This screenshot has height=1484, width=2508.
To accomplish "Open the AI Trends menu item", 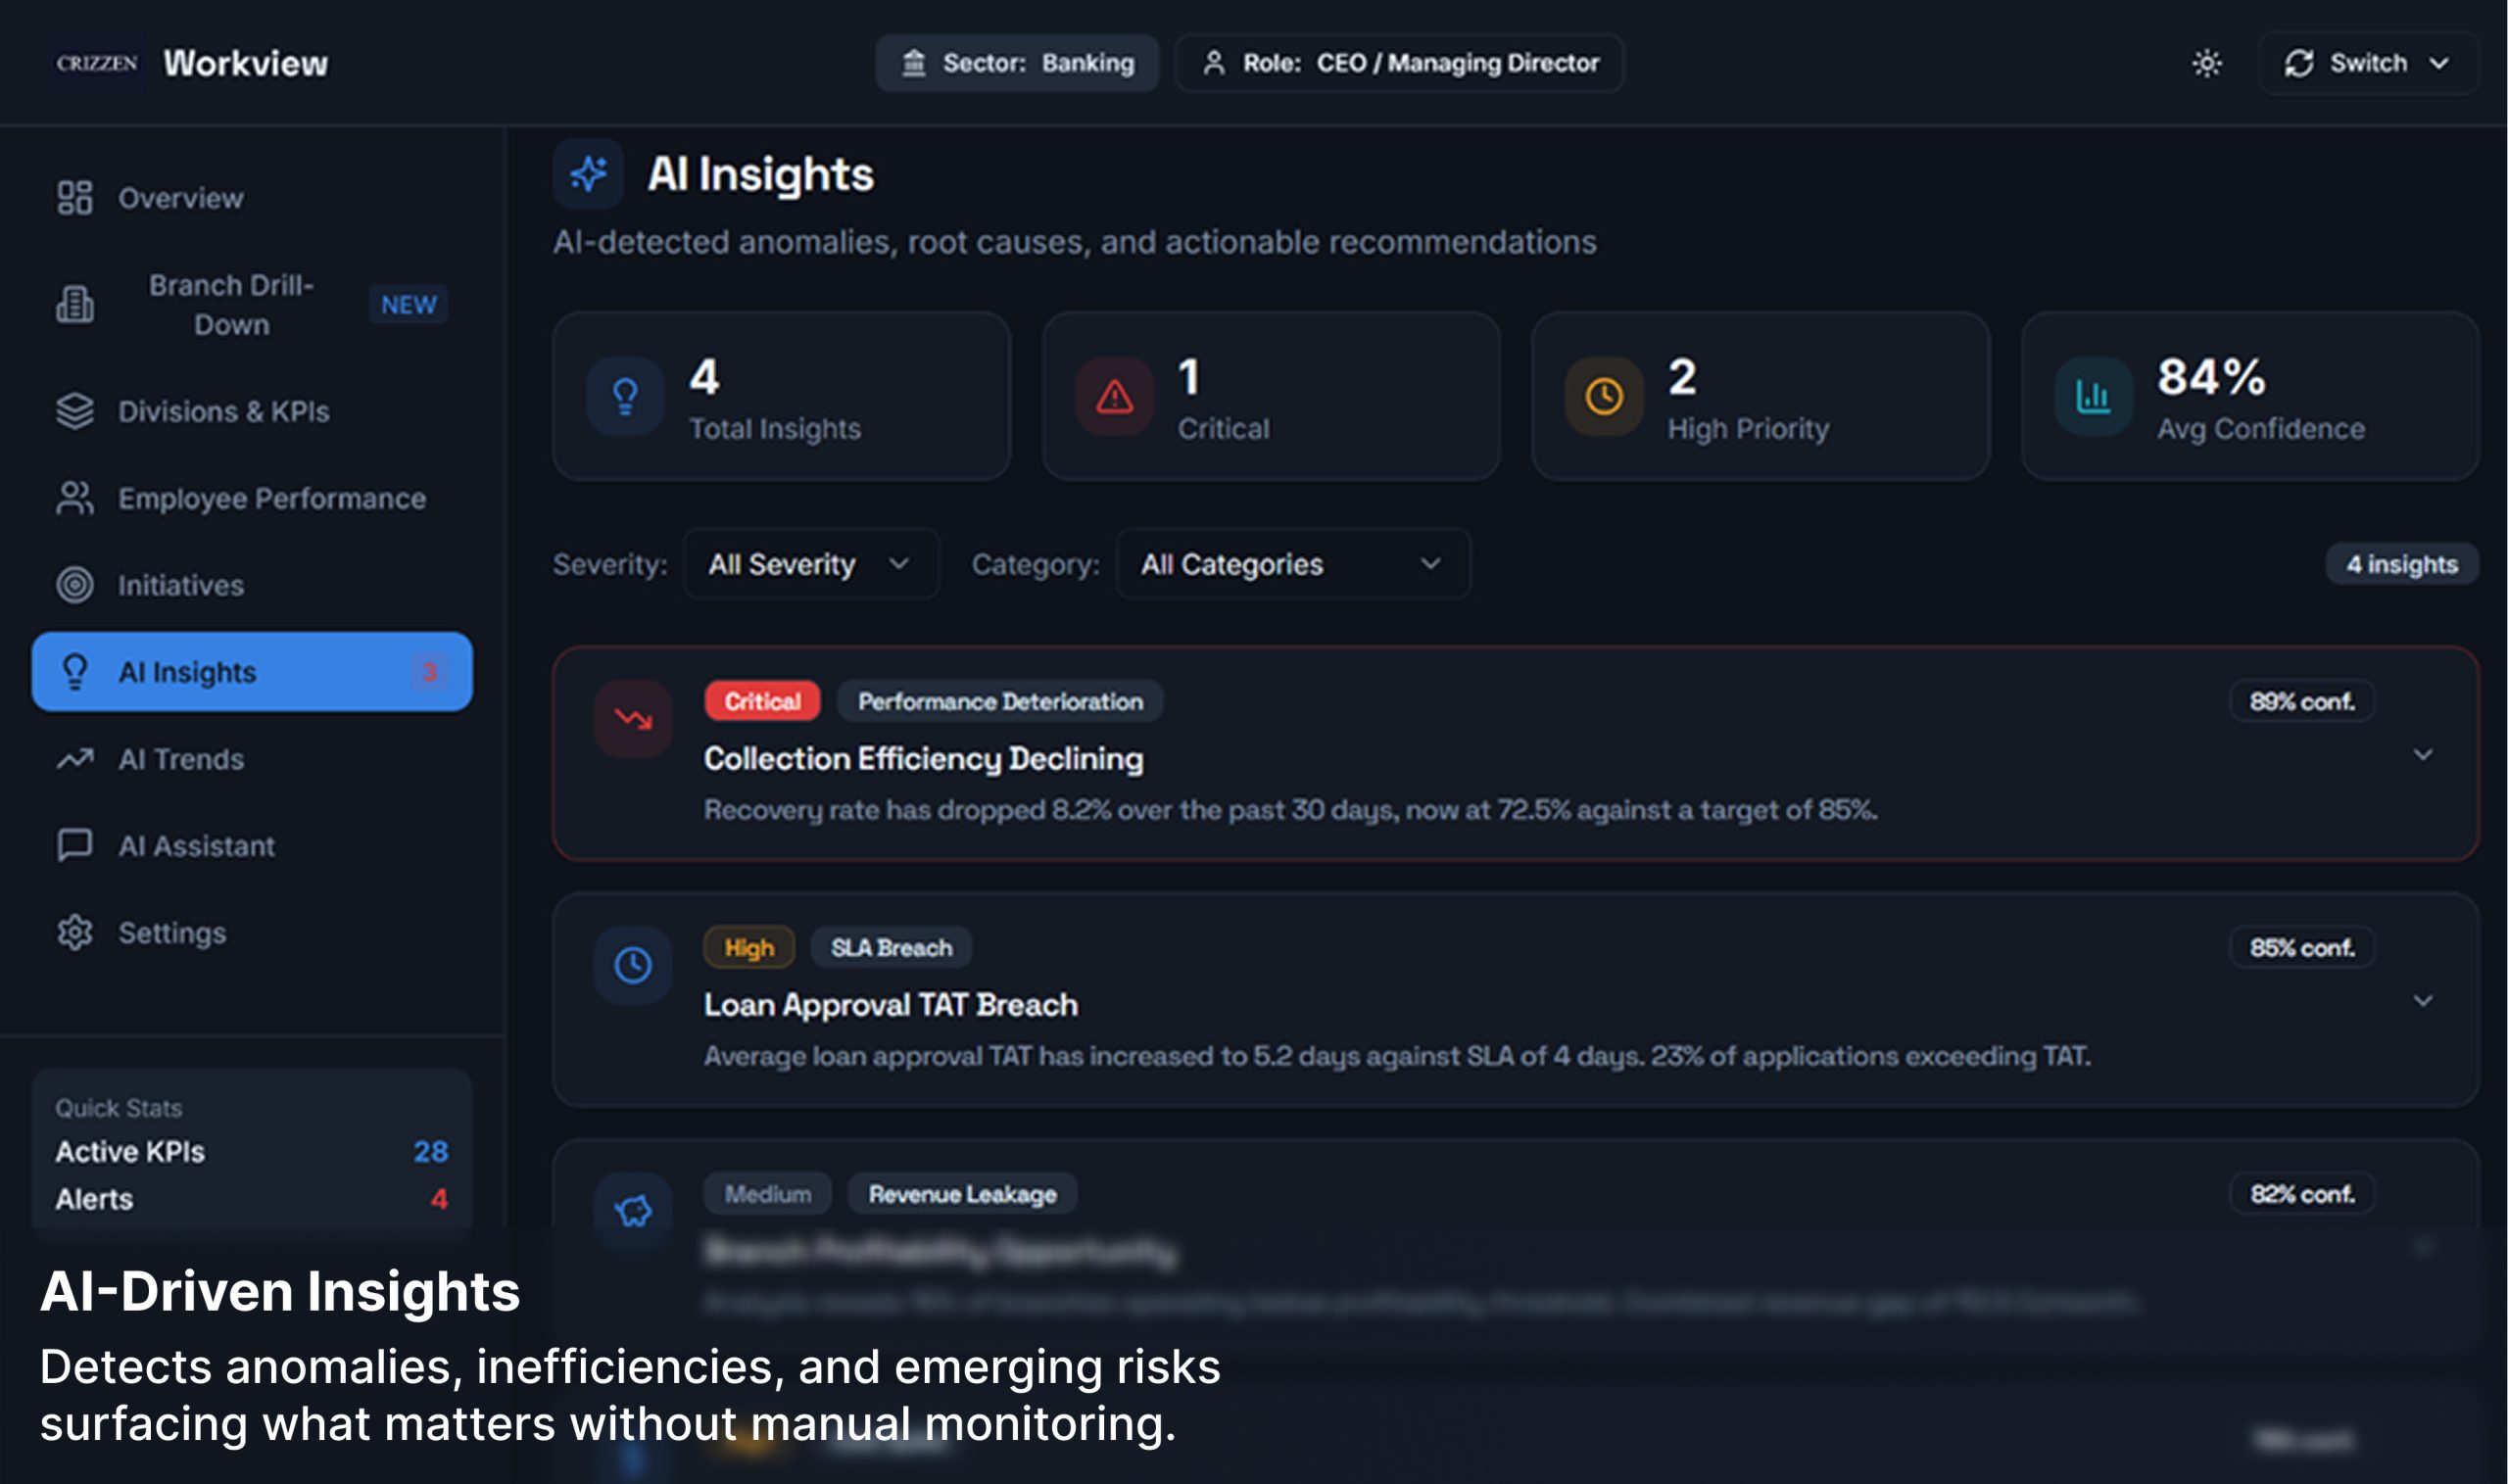I will pyautogui.click(x=181, y=759).
